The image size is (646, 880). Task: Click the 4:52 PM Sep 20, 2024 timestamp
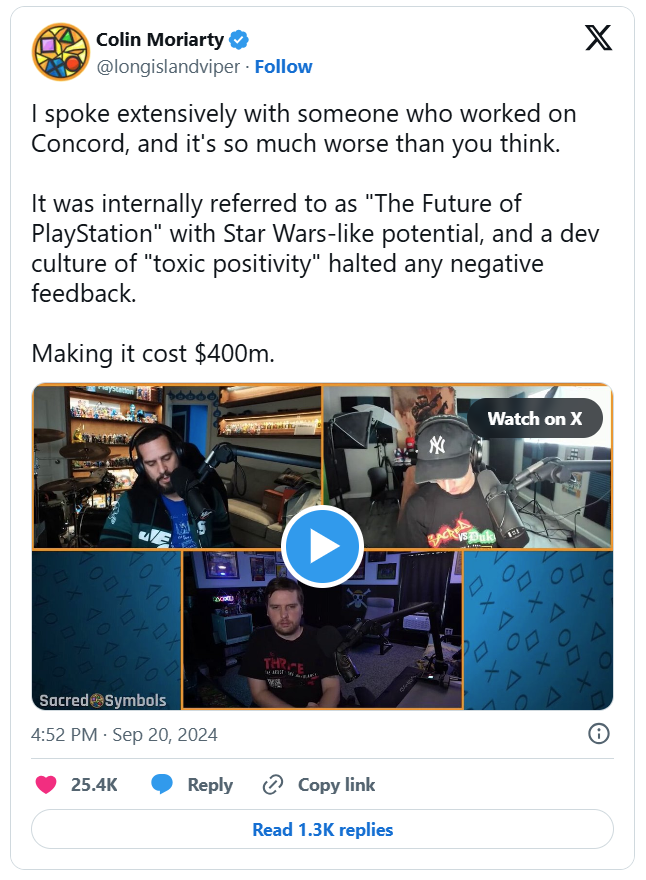click(124, 735)
